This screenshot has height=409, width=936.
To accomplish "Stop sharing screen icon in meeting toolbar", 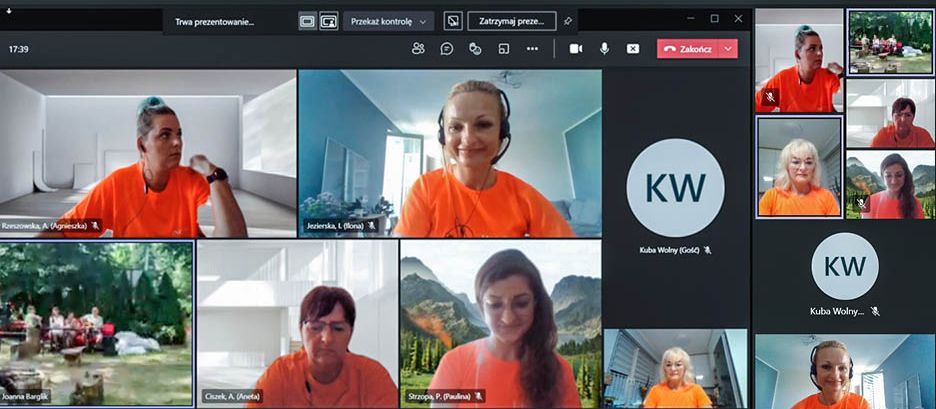I will point(632,48).
